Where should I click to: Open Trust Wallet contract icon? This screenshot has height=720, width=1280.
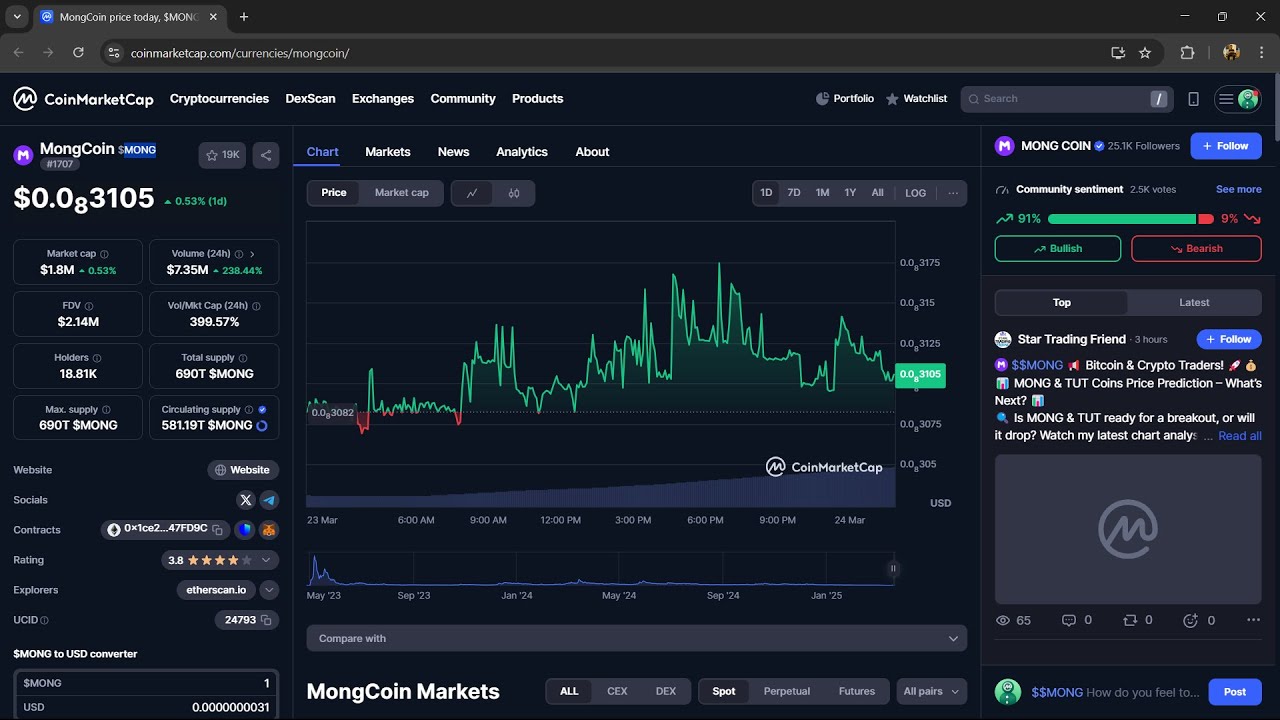point(245,530)
